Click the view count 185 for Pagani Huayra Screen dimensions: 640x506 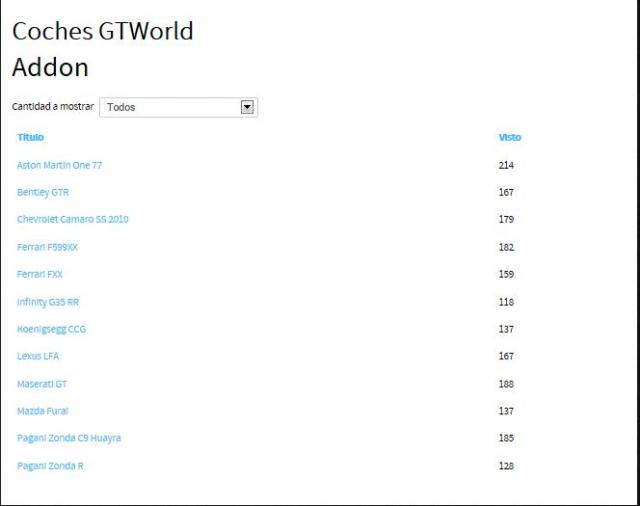click(x=506, y=438)
